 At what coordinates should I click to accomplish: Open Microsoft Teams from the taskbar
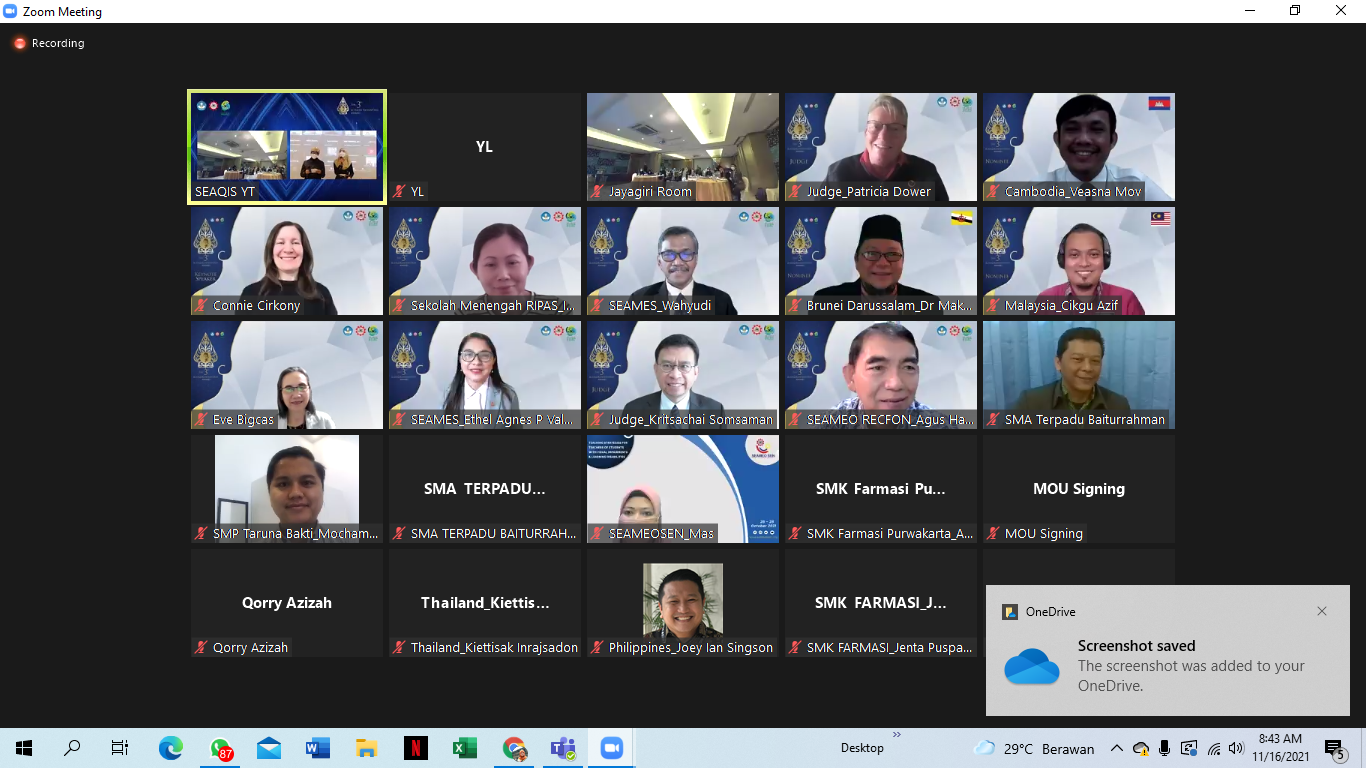[x=563, y=748]
